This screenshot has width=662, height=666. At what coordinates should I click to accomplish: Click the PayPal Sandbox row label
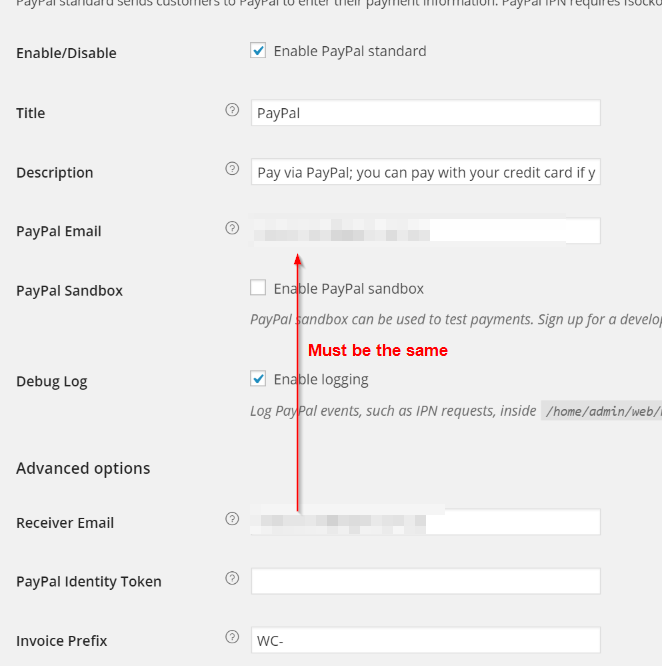[69, 291]
